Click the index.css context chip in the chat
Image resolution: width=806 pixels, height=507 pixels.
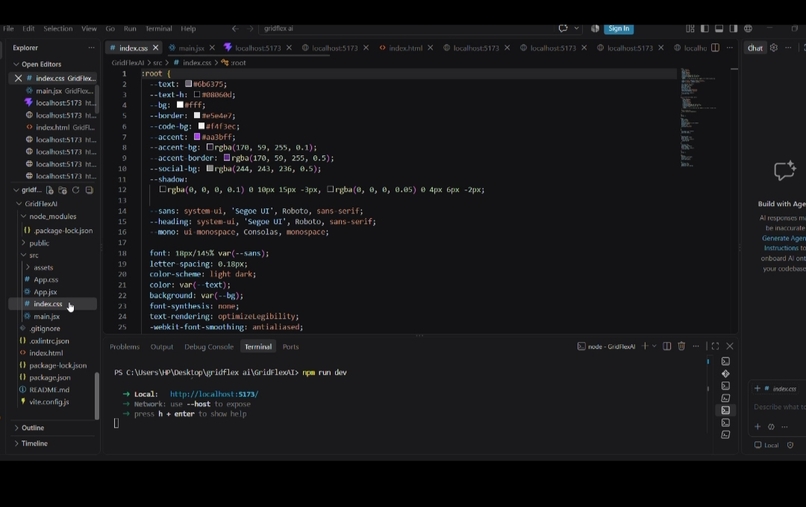[x=781, y=389]
